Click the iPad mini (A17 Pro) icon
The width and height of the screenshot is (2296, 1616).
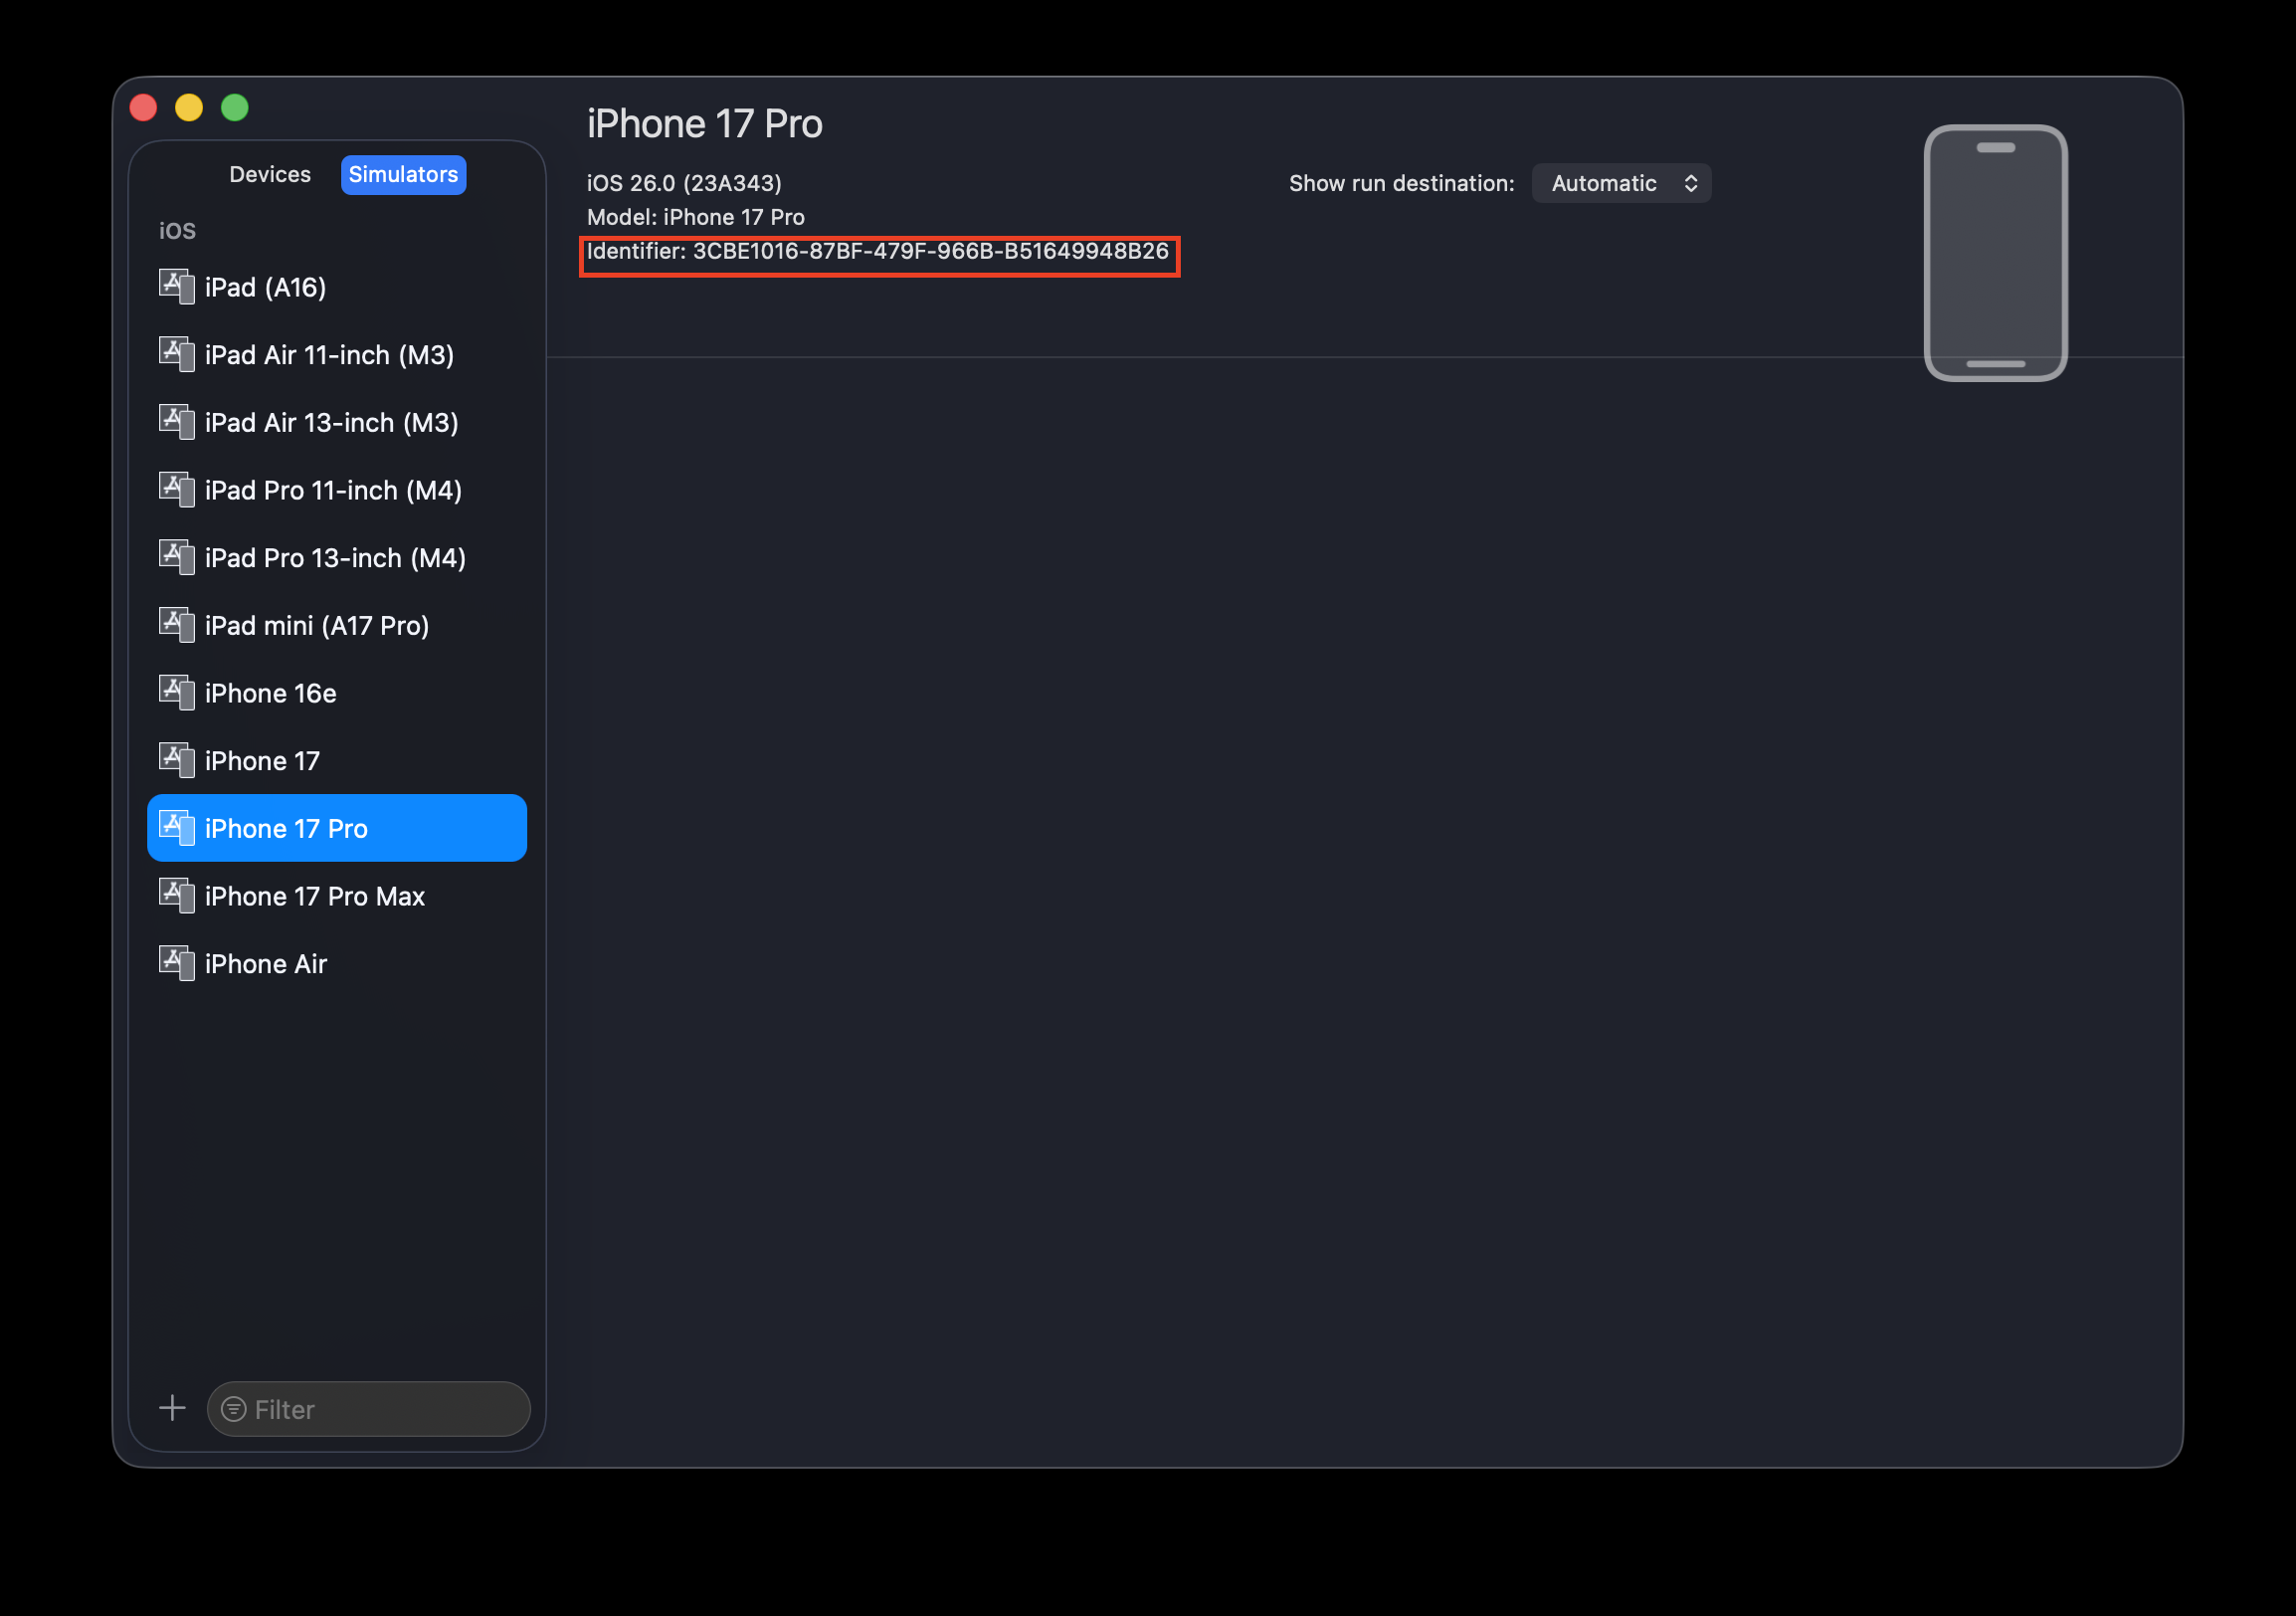(177, 625)
